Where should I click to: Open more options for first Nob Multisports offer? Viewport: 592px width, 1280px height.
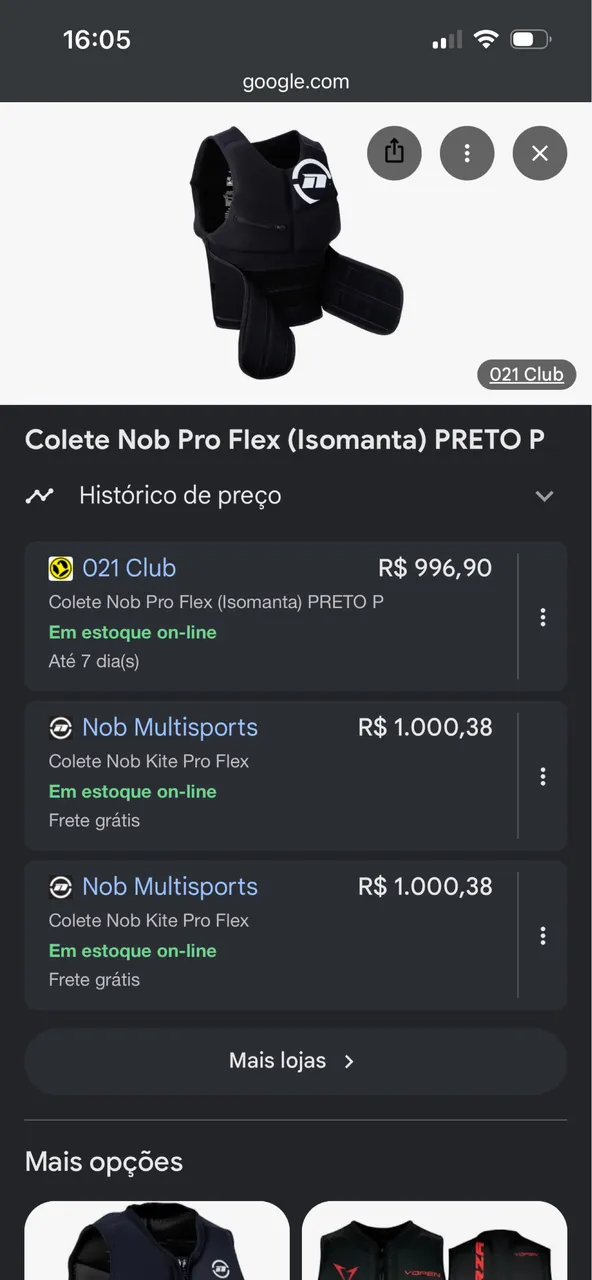[x=543, y=776]
